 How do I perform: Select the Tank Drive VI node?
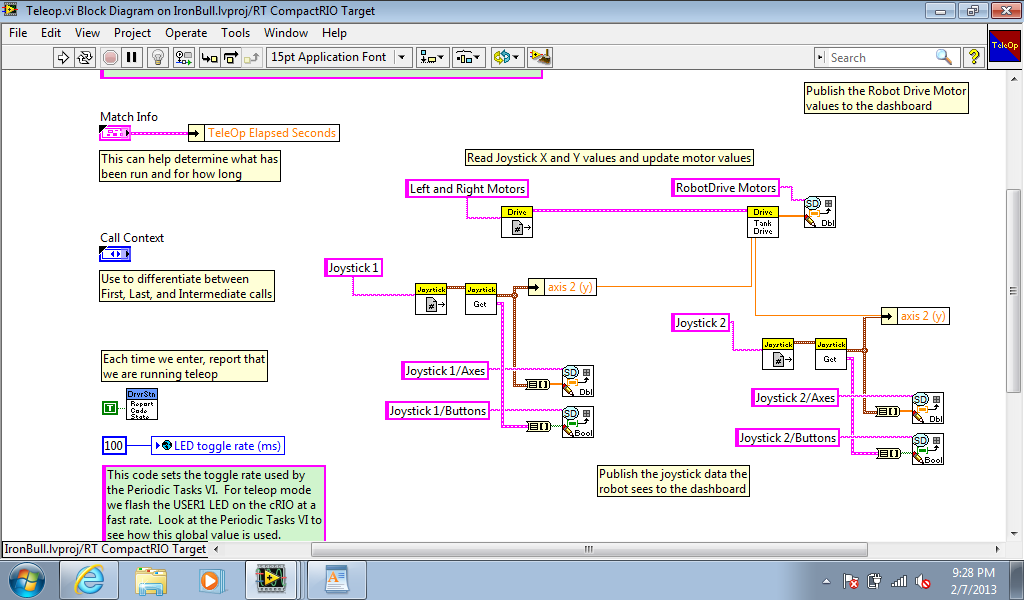pyautogui.click(x=763, y=222)
